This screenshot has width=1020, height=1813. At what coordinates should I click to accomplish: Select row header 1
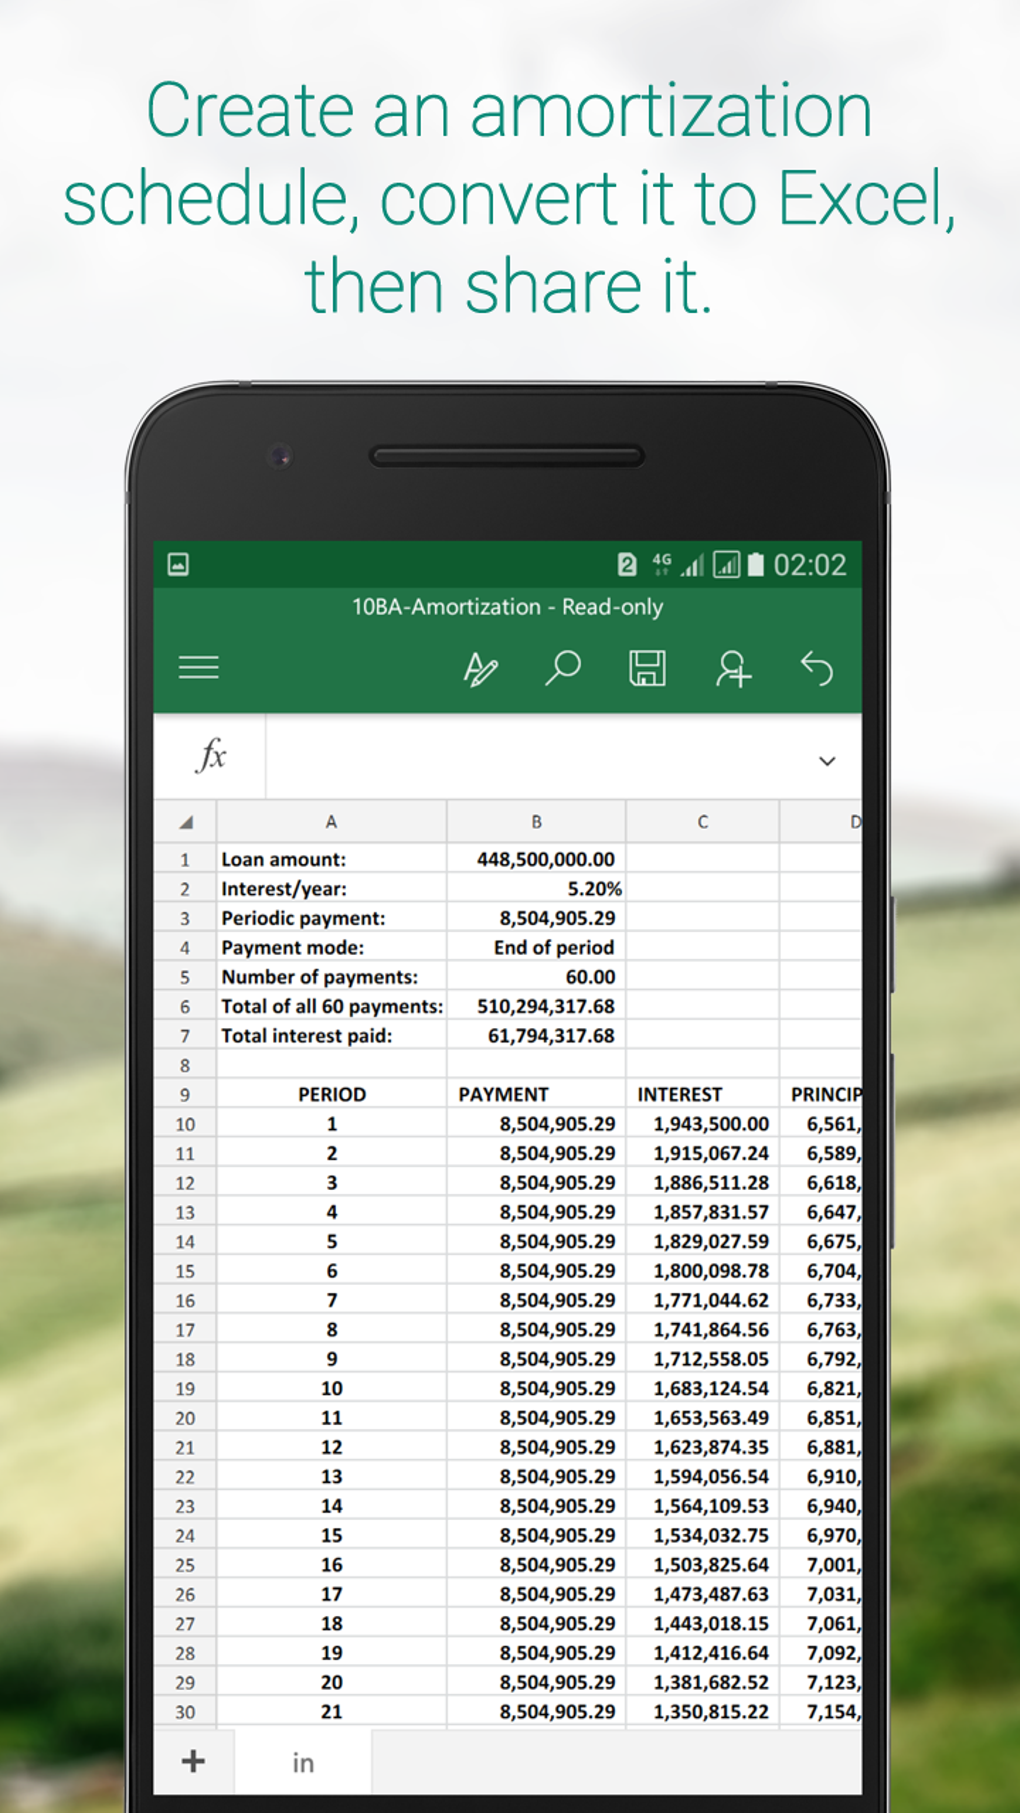tap(186, 859)
